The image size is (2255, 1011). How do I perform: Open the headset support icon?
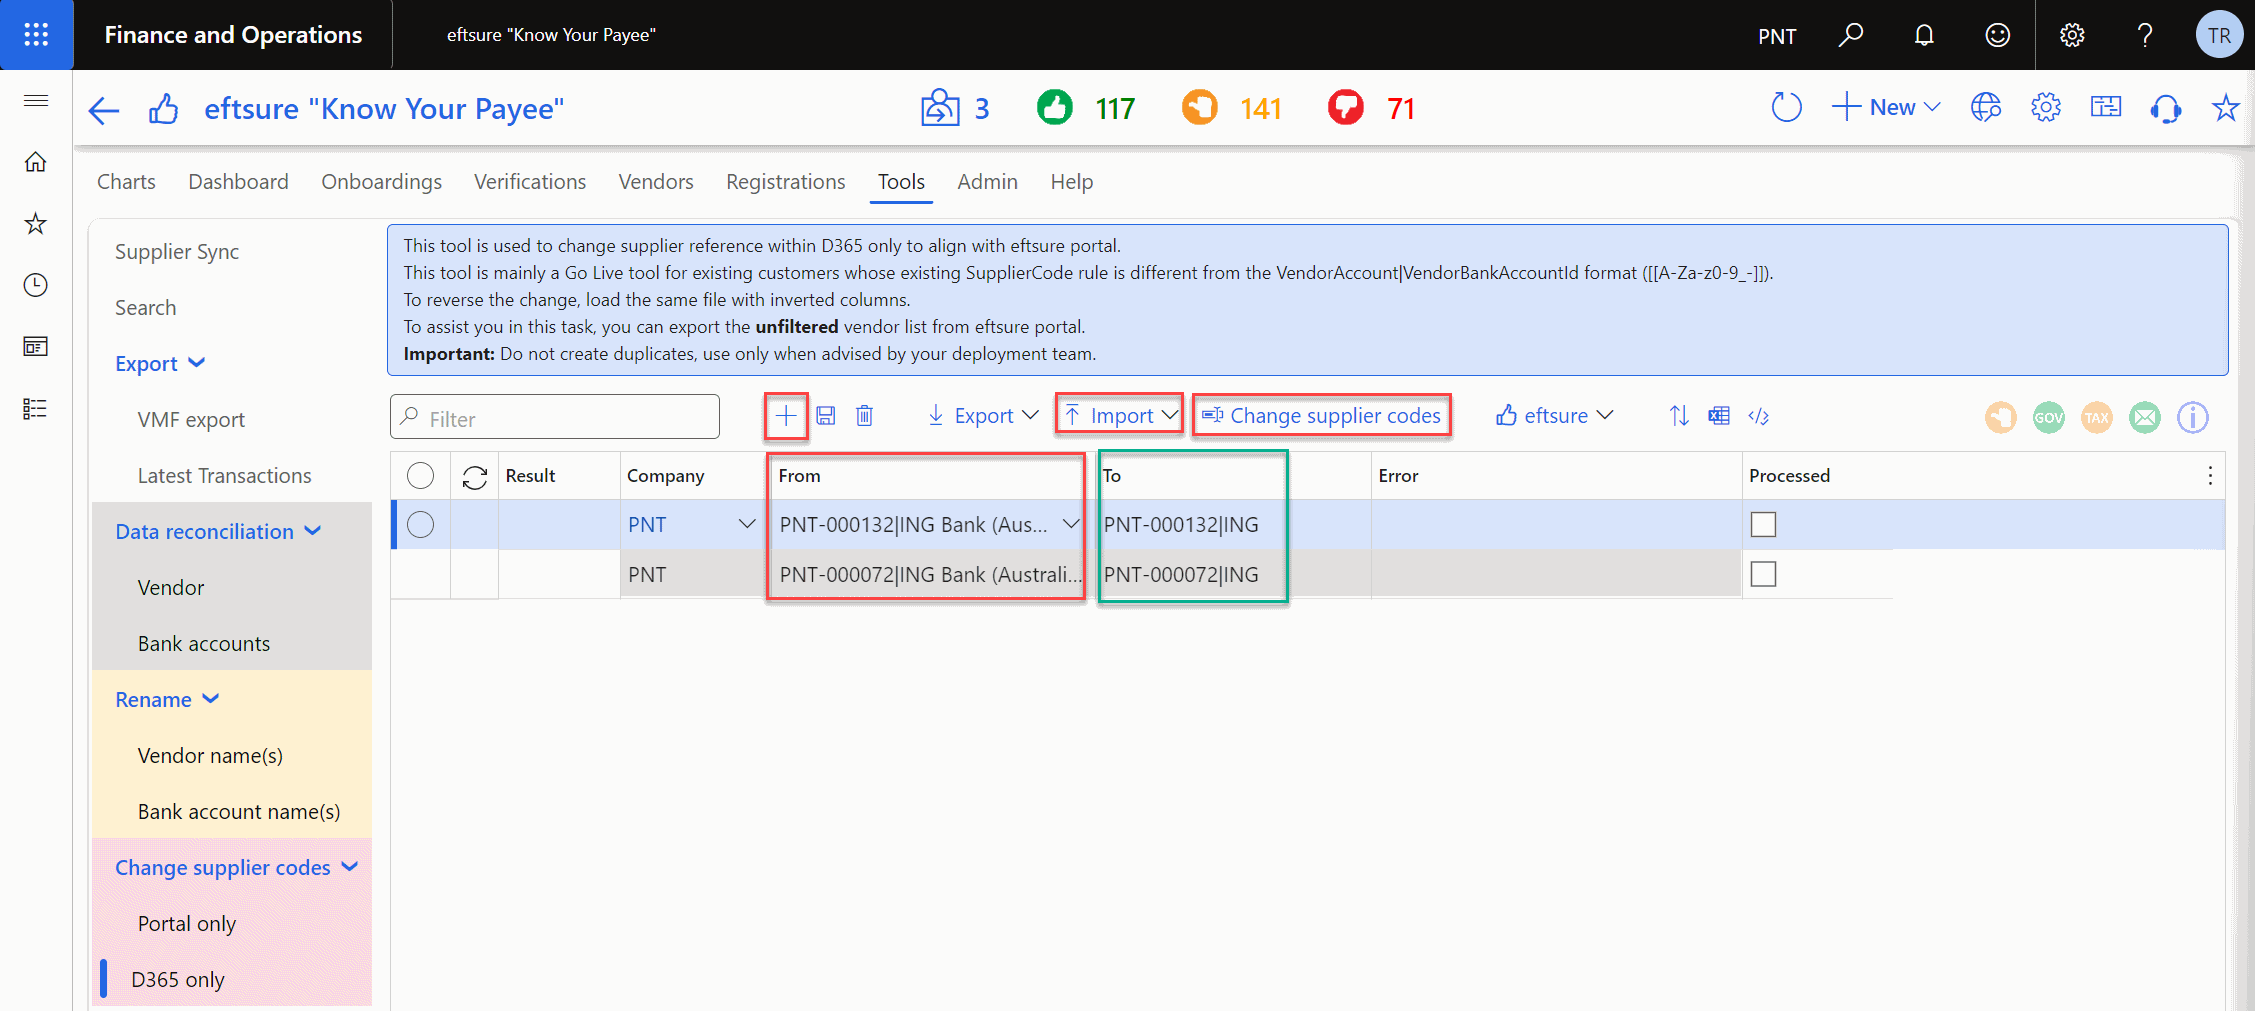pos(2166,107)
